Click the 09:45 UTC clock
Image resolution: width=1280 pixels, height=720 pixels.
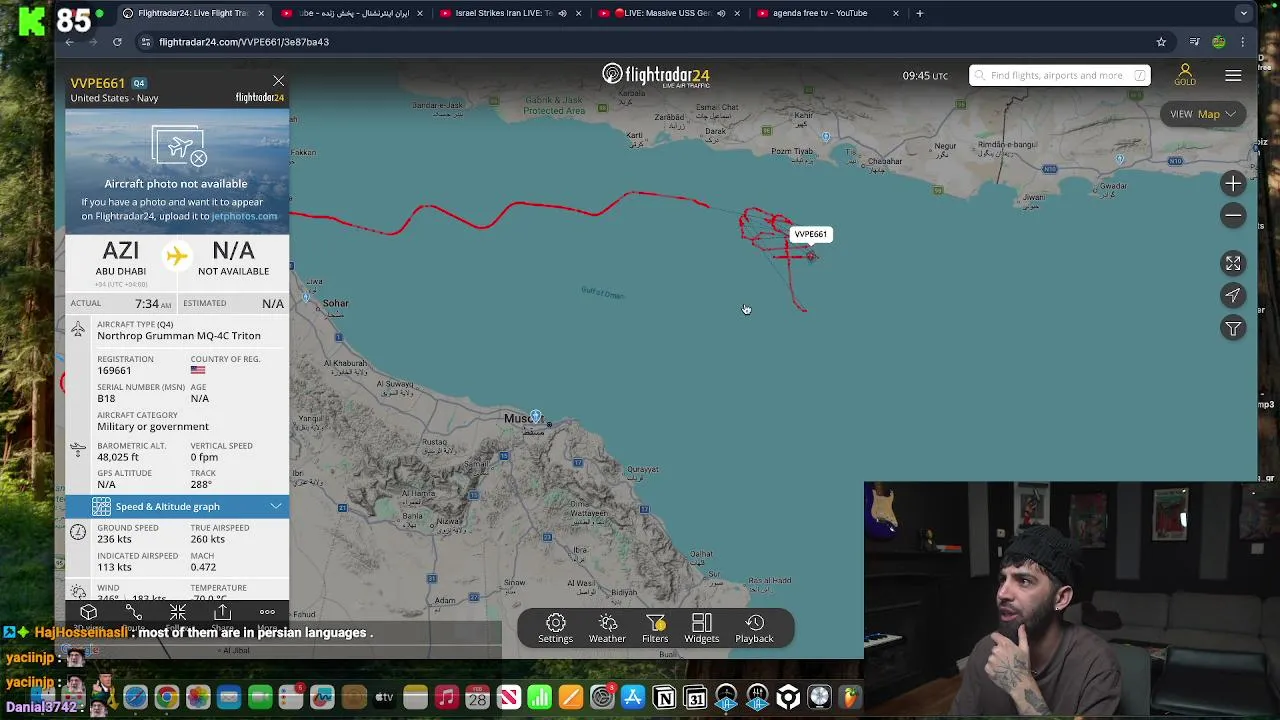(925, 76)
